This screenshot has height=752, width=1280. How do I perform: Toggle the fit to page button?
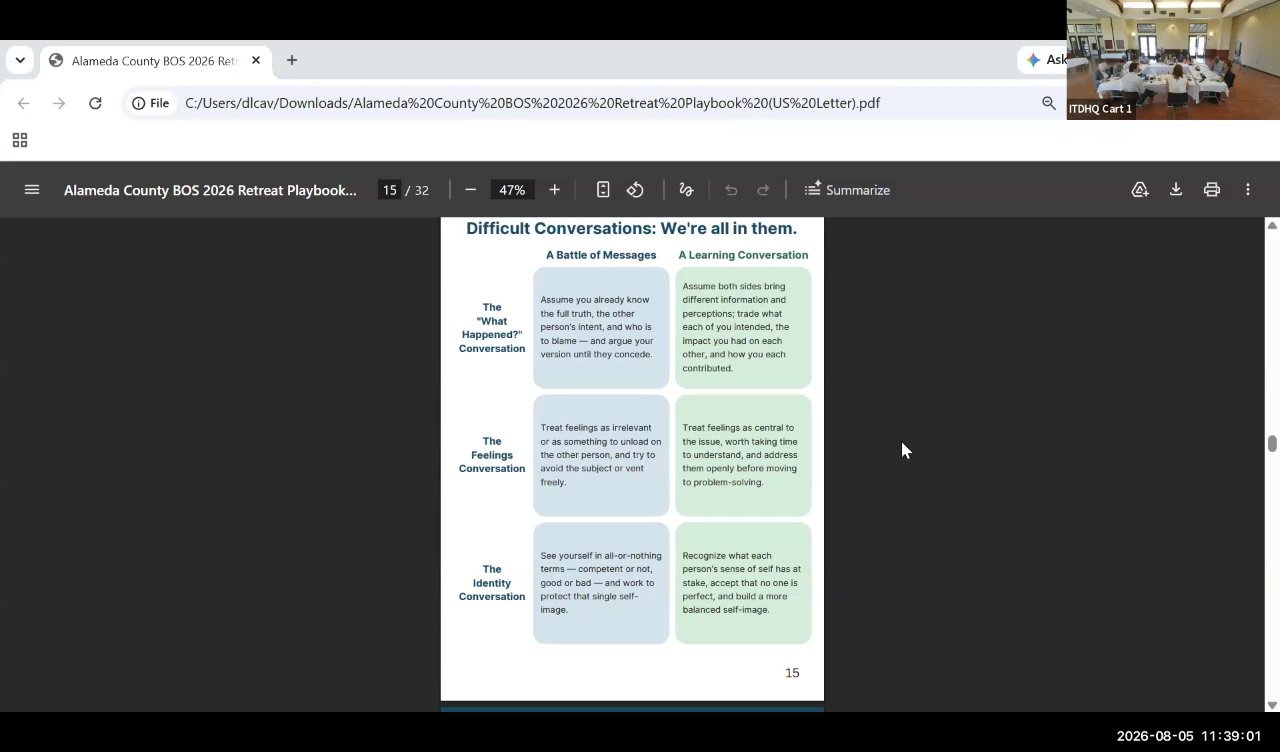pos(603,190)
